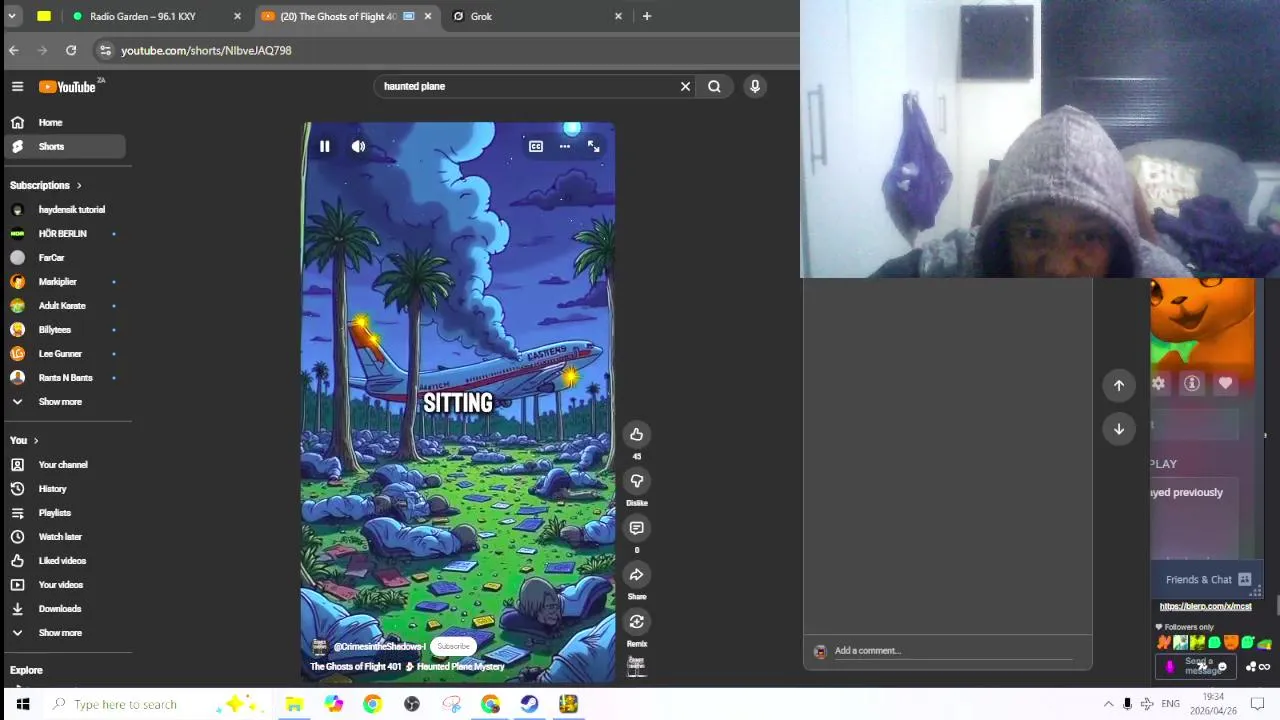
Task: Reload the YouTube page
Action: click(x=71, y=50)
